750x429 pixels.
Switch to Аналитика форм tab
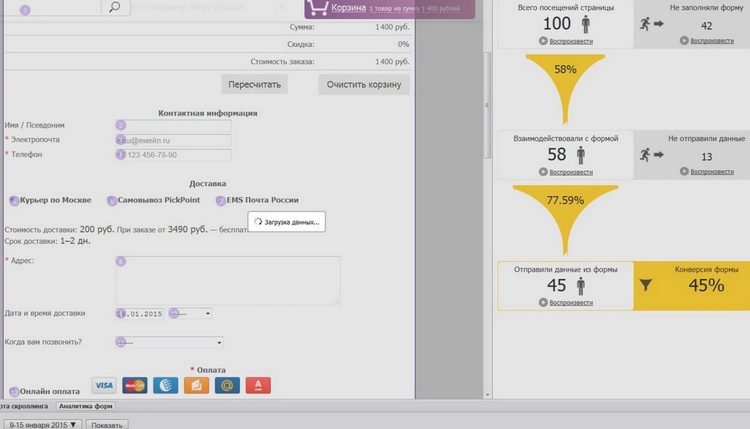click(86, 406)
